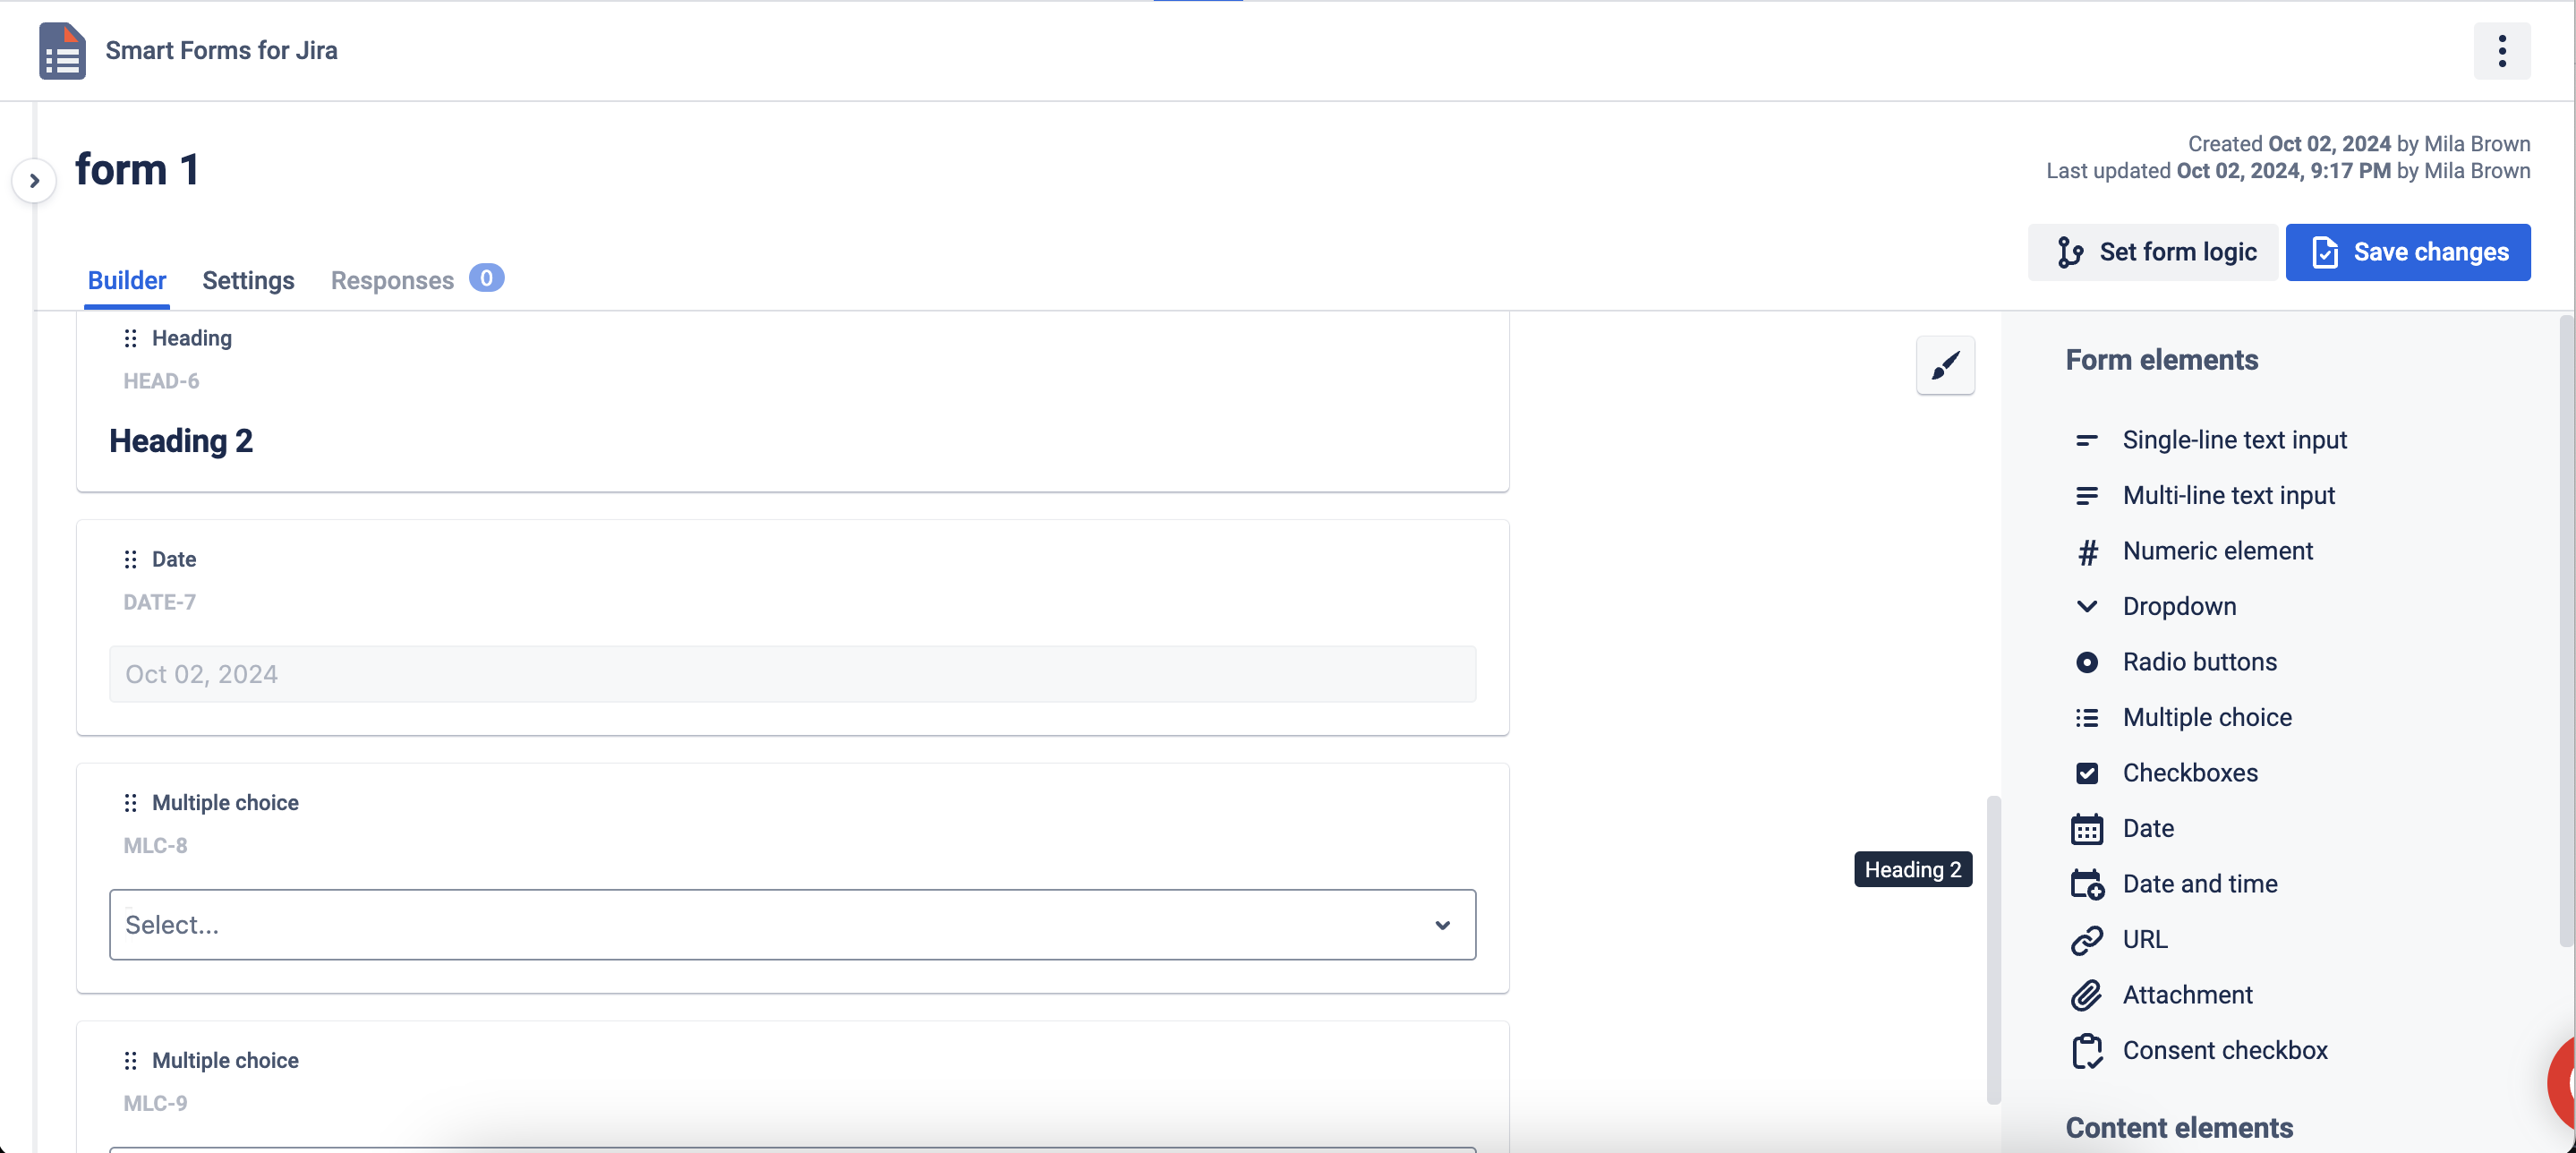Click the Numeric element icon
Image resolution: width=2576 pixels, height=1153 pixels.
pyautogui.click(x=2086, y=551)
